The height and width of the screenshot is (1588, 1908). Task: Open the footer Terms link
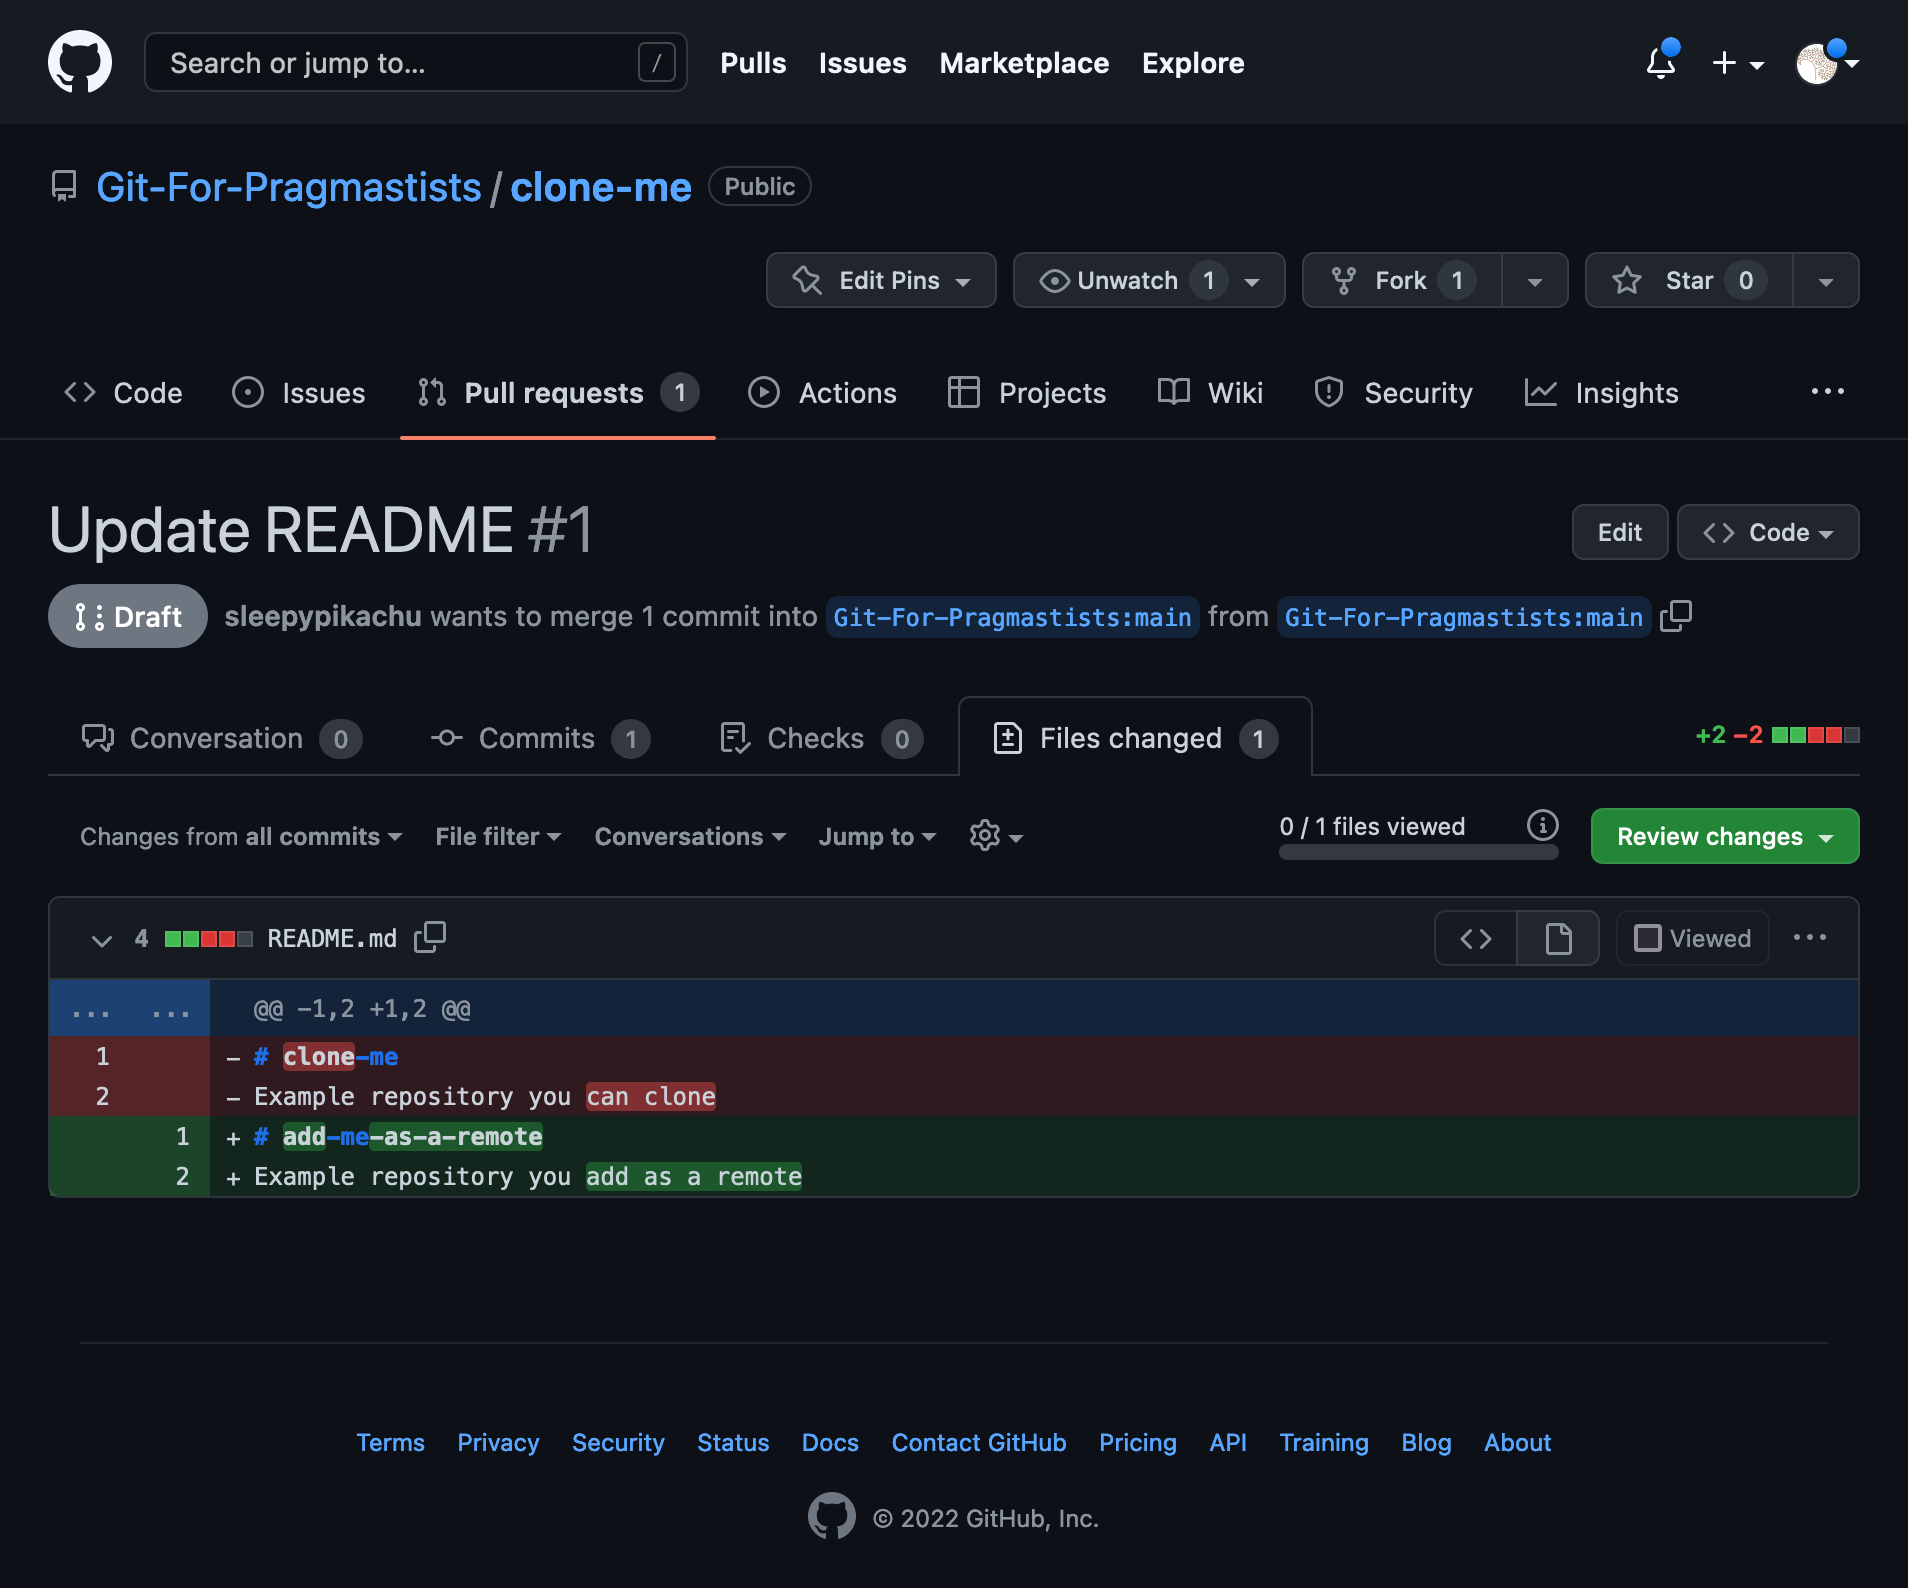(390, 1442)
